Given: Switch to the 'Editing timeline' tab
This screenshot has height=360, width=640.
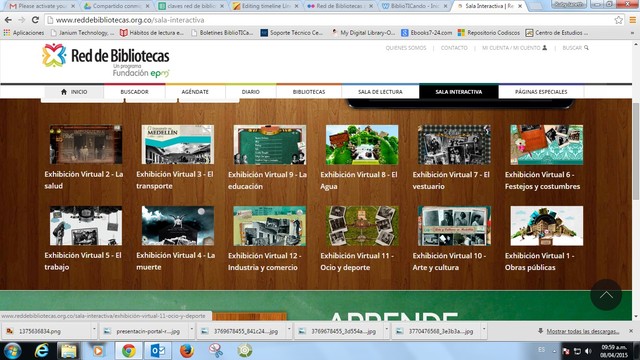Looking at the screenshot, I should coord(265,6).
